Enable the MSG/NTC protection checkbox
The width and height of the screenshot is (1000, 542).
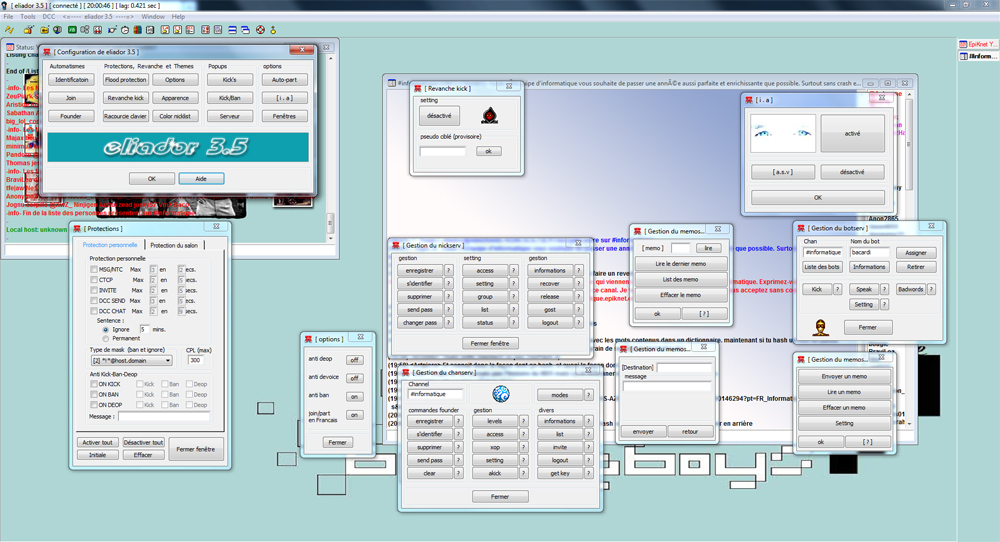94,268
